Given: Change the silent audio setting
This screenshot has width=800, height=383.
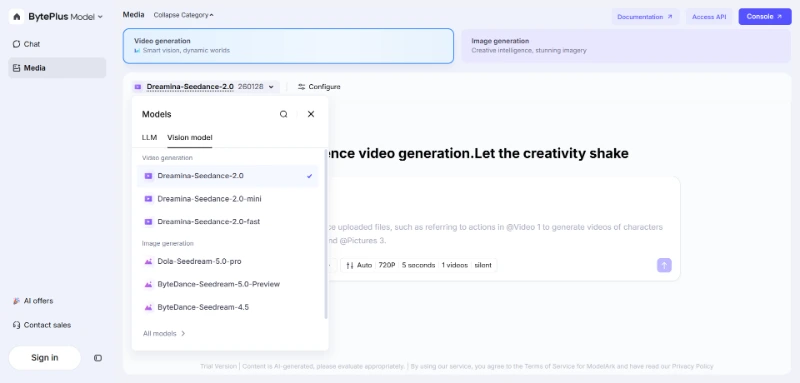Looking at the screenshot, I should (483, 265).
